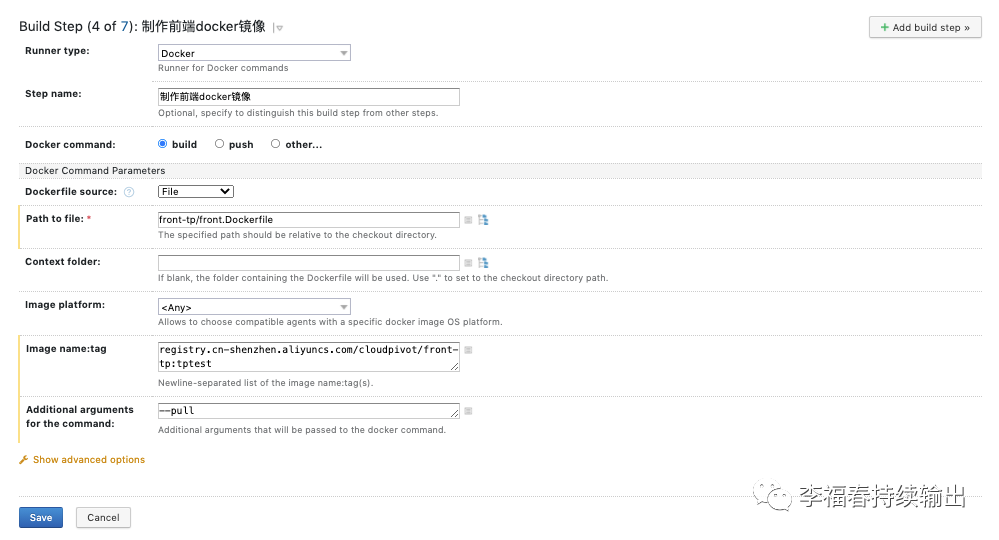Click Add build step button
This screenshot has width=999, height=540.
pyautogui.click(x=925, y=27)
